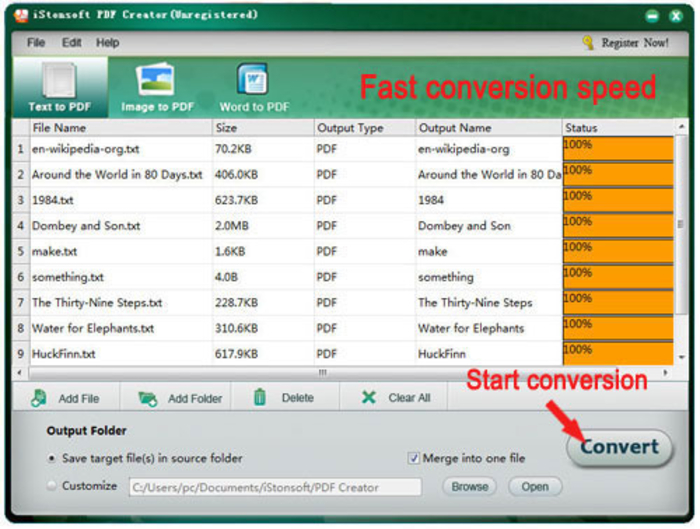Click Open to view output folder
Screen dimensions: 700x529
pyautogui.click(x=535, y=487)
